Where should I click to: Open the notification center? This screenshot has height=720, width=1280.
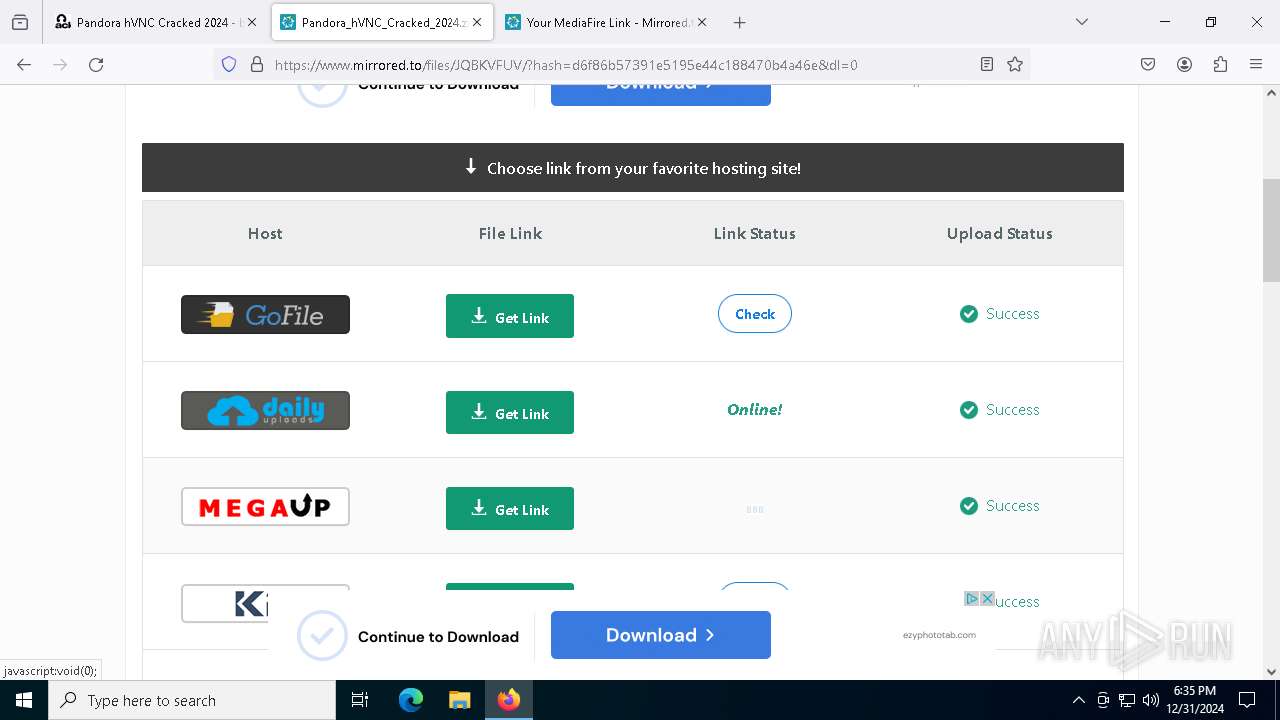tap(1247, 700)
